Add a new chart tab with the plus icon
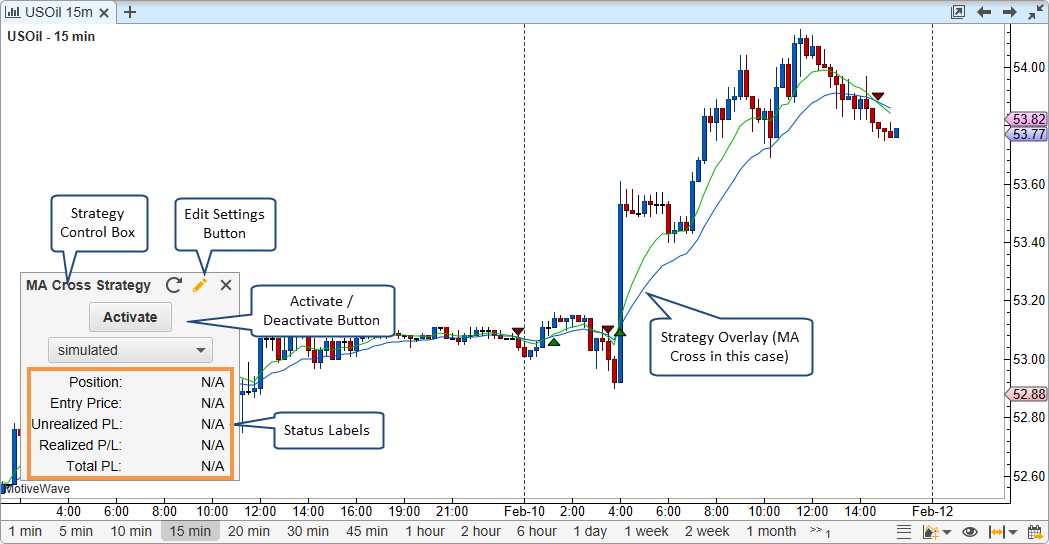 pos(130,12)
